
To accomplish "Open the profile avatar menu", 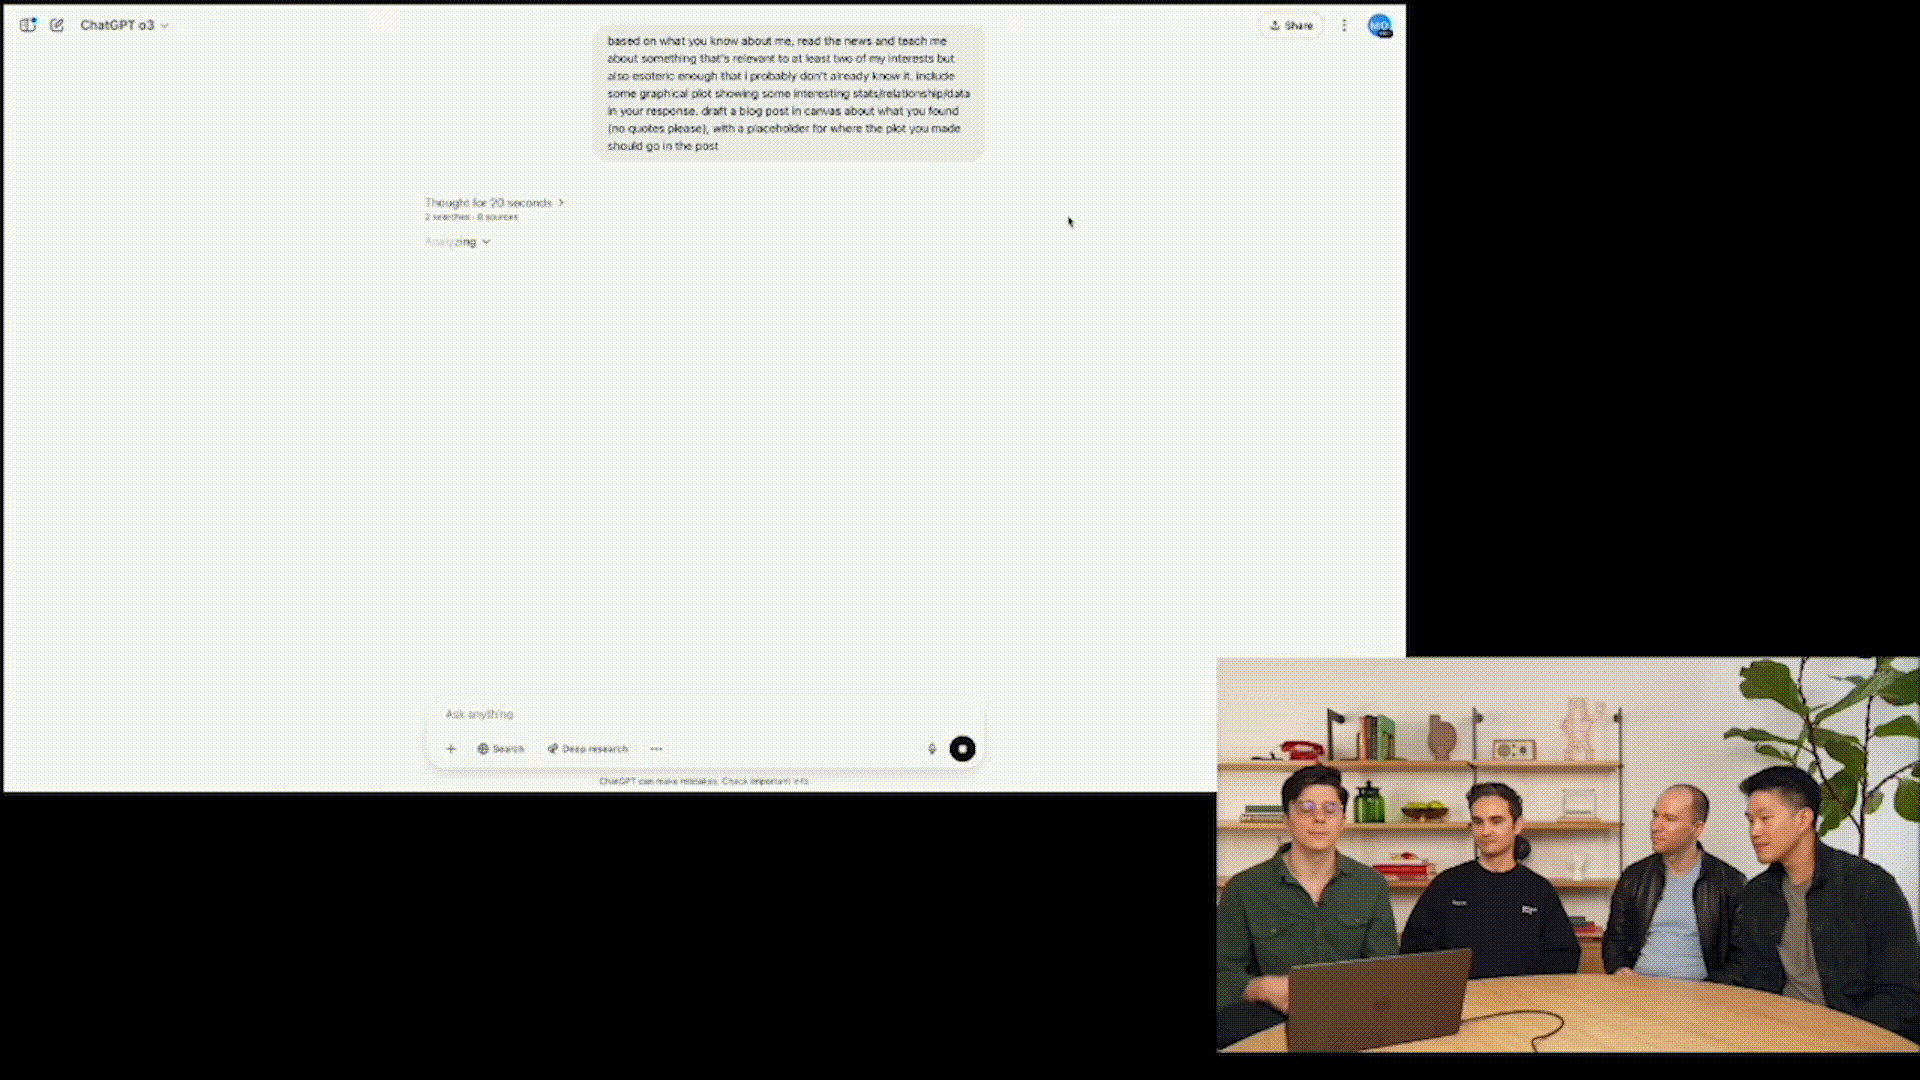I will click(1379, 26).
